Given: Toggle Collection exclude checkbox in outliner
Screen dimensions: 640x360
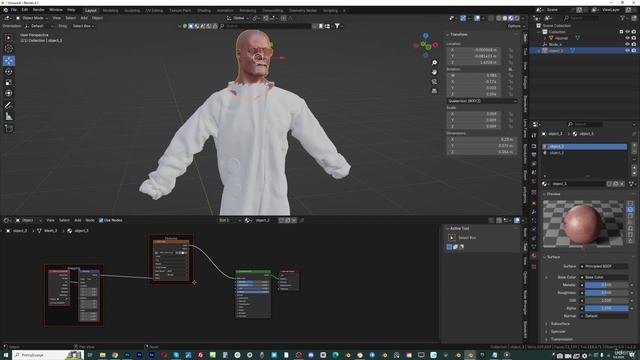Looking at the screenshot, I should tap(621, 32).
